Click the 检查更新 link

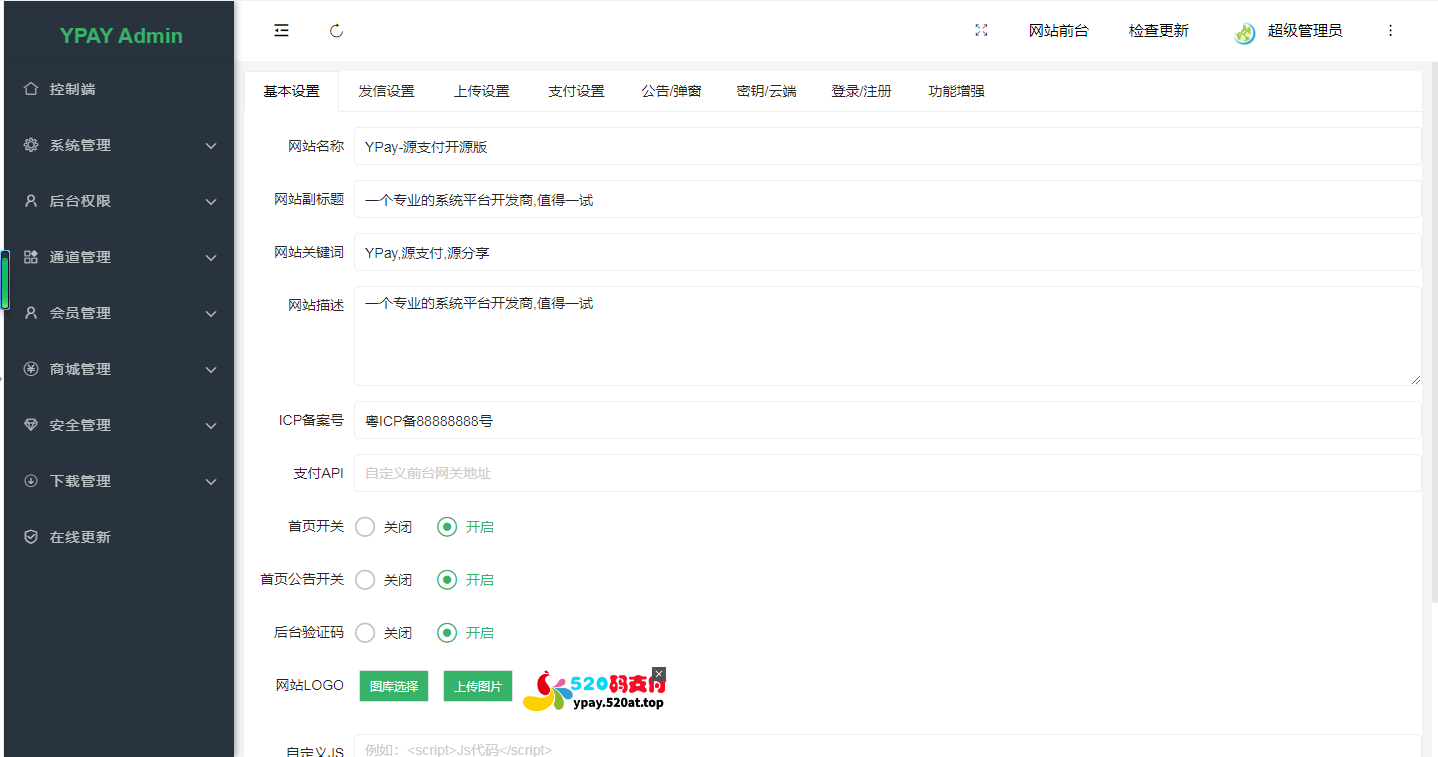tap(1158, 31)
